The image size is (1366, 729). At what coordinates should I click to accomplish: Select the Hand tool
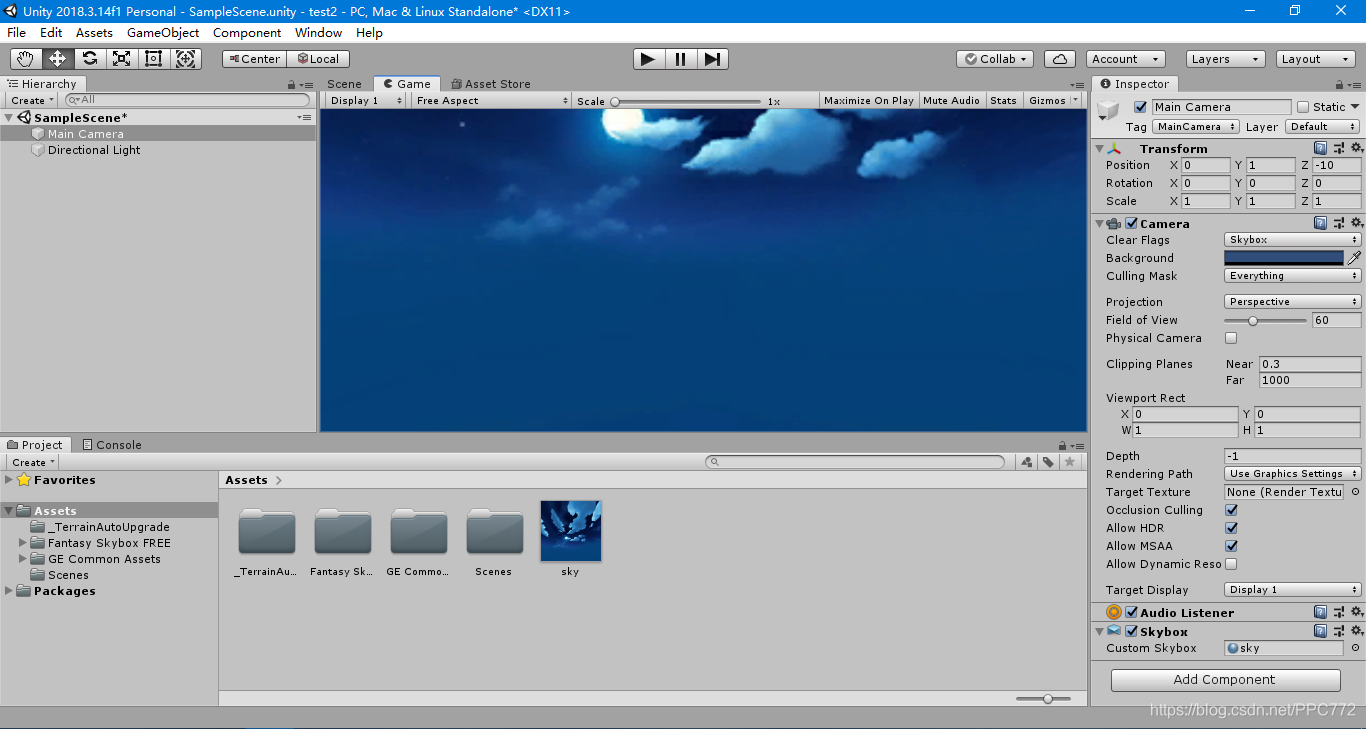pyautogui.click(x=26, y=59)
